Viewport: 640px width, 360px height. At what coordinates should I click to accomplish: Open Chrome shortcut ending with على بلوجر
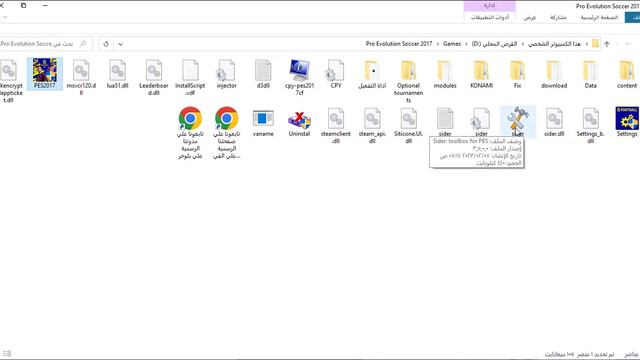click(x=190, y=133)
